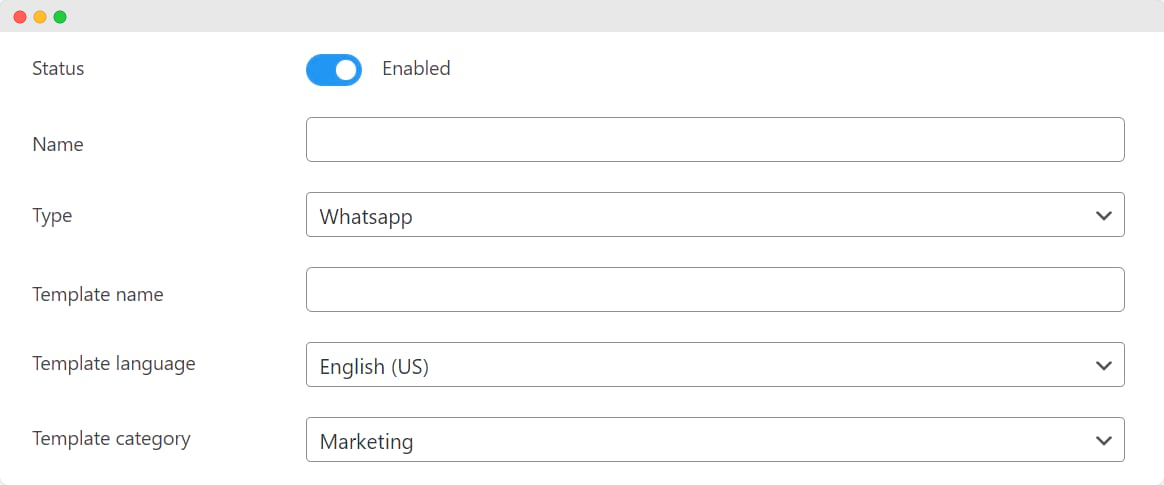Click the Template category label
Screen dimensions: 1164x485
[111, 439]
